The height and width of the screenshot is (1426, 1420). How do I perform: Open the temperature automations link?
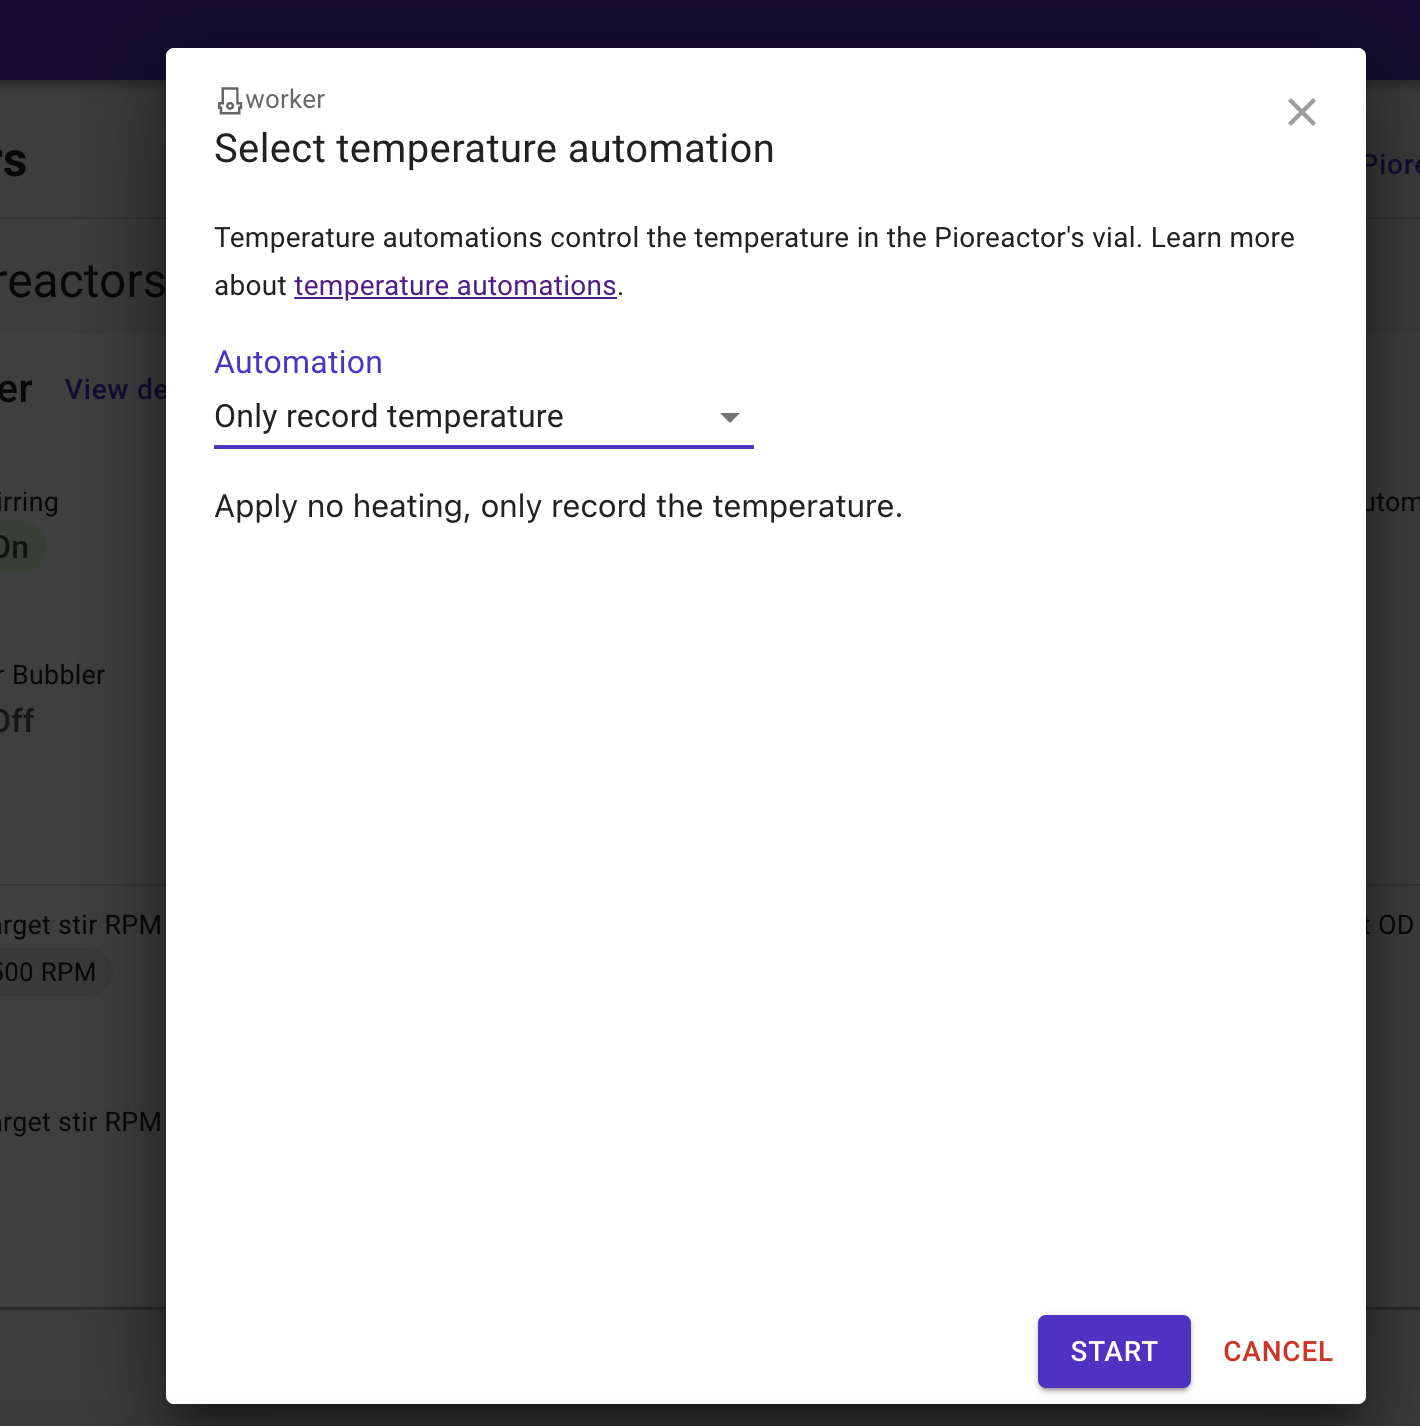[455, 286]
